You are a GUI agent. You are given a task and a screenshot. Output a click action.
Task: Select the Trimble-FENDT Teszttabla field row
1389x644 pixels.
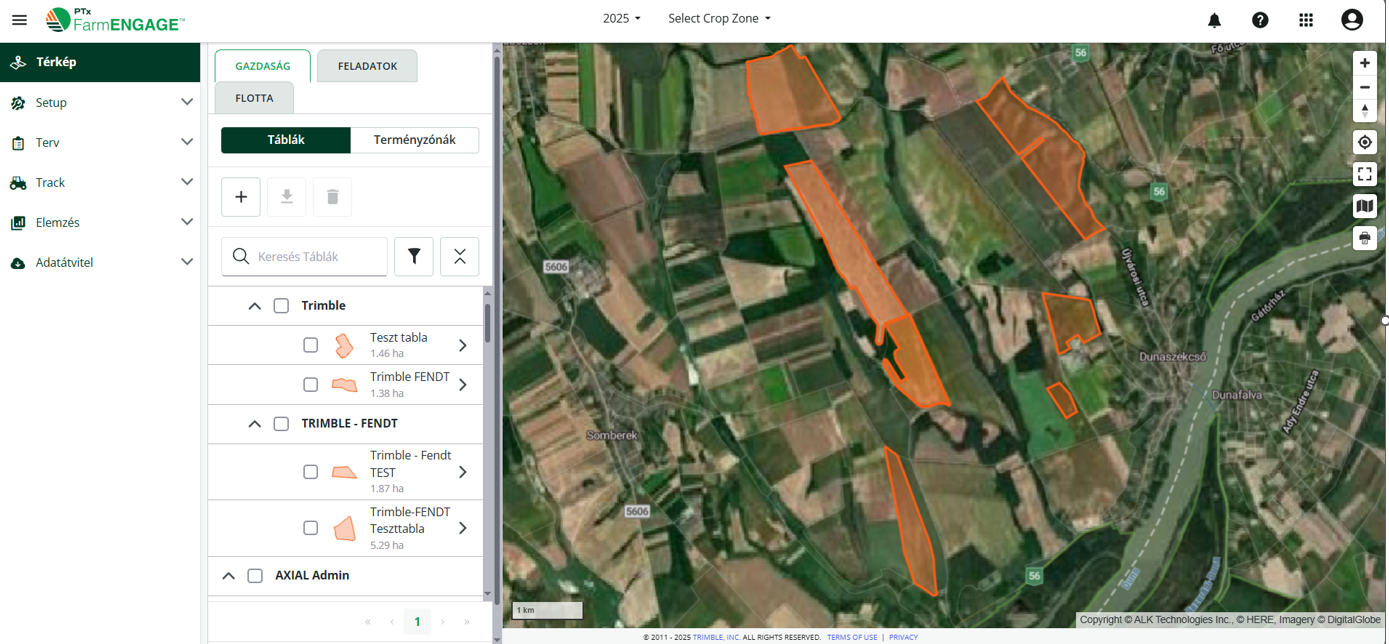point(345,528)
